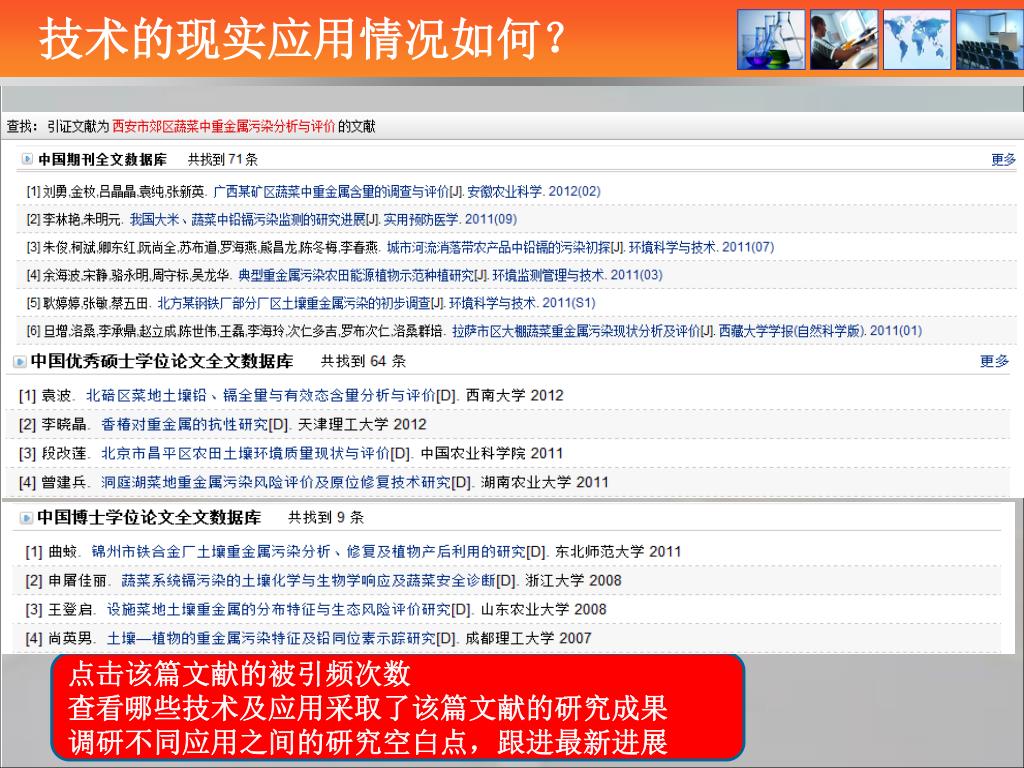Click author name 王登启

tap(71, 609)
